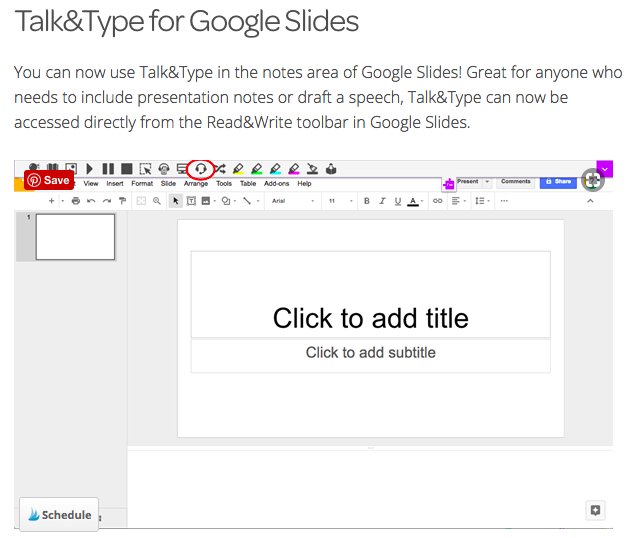Image resolution: width=631 pixels, height=538 pixels.
Task: Select the screenshot reader icon
Action: [145, 169]
